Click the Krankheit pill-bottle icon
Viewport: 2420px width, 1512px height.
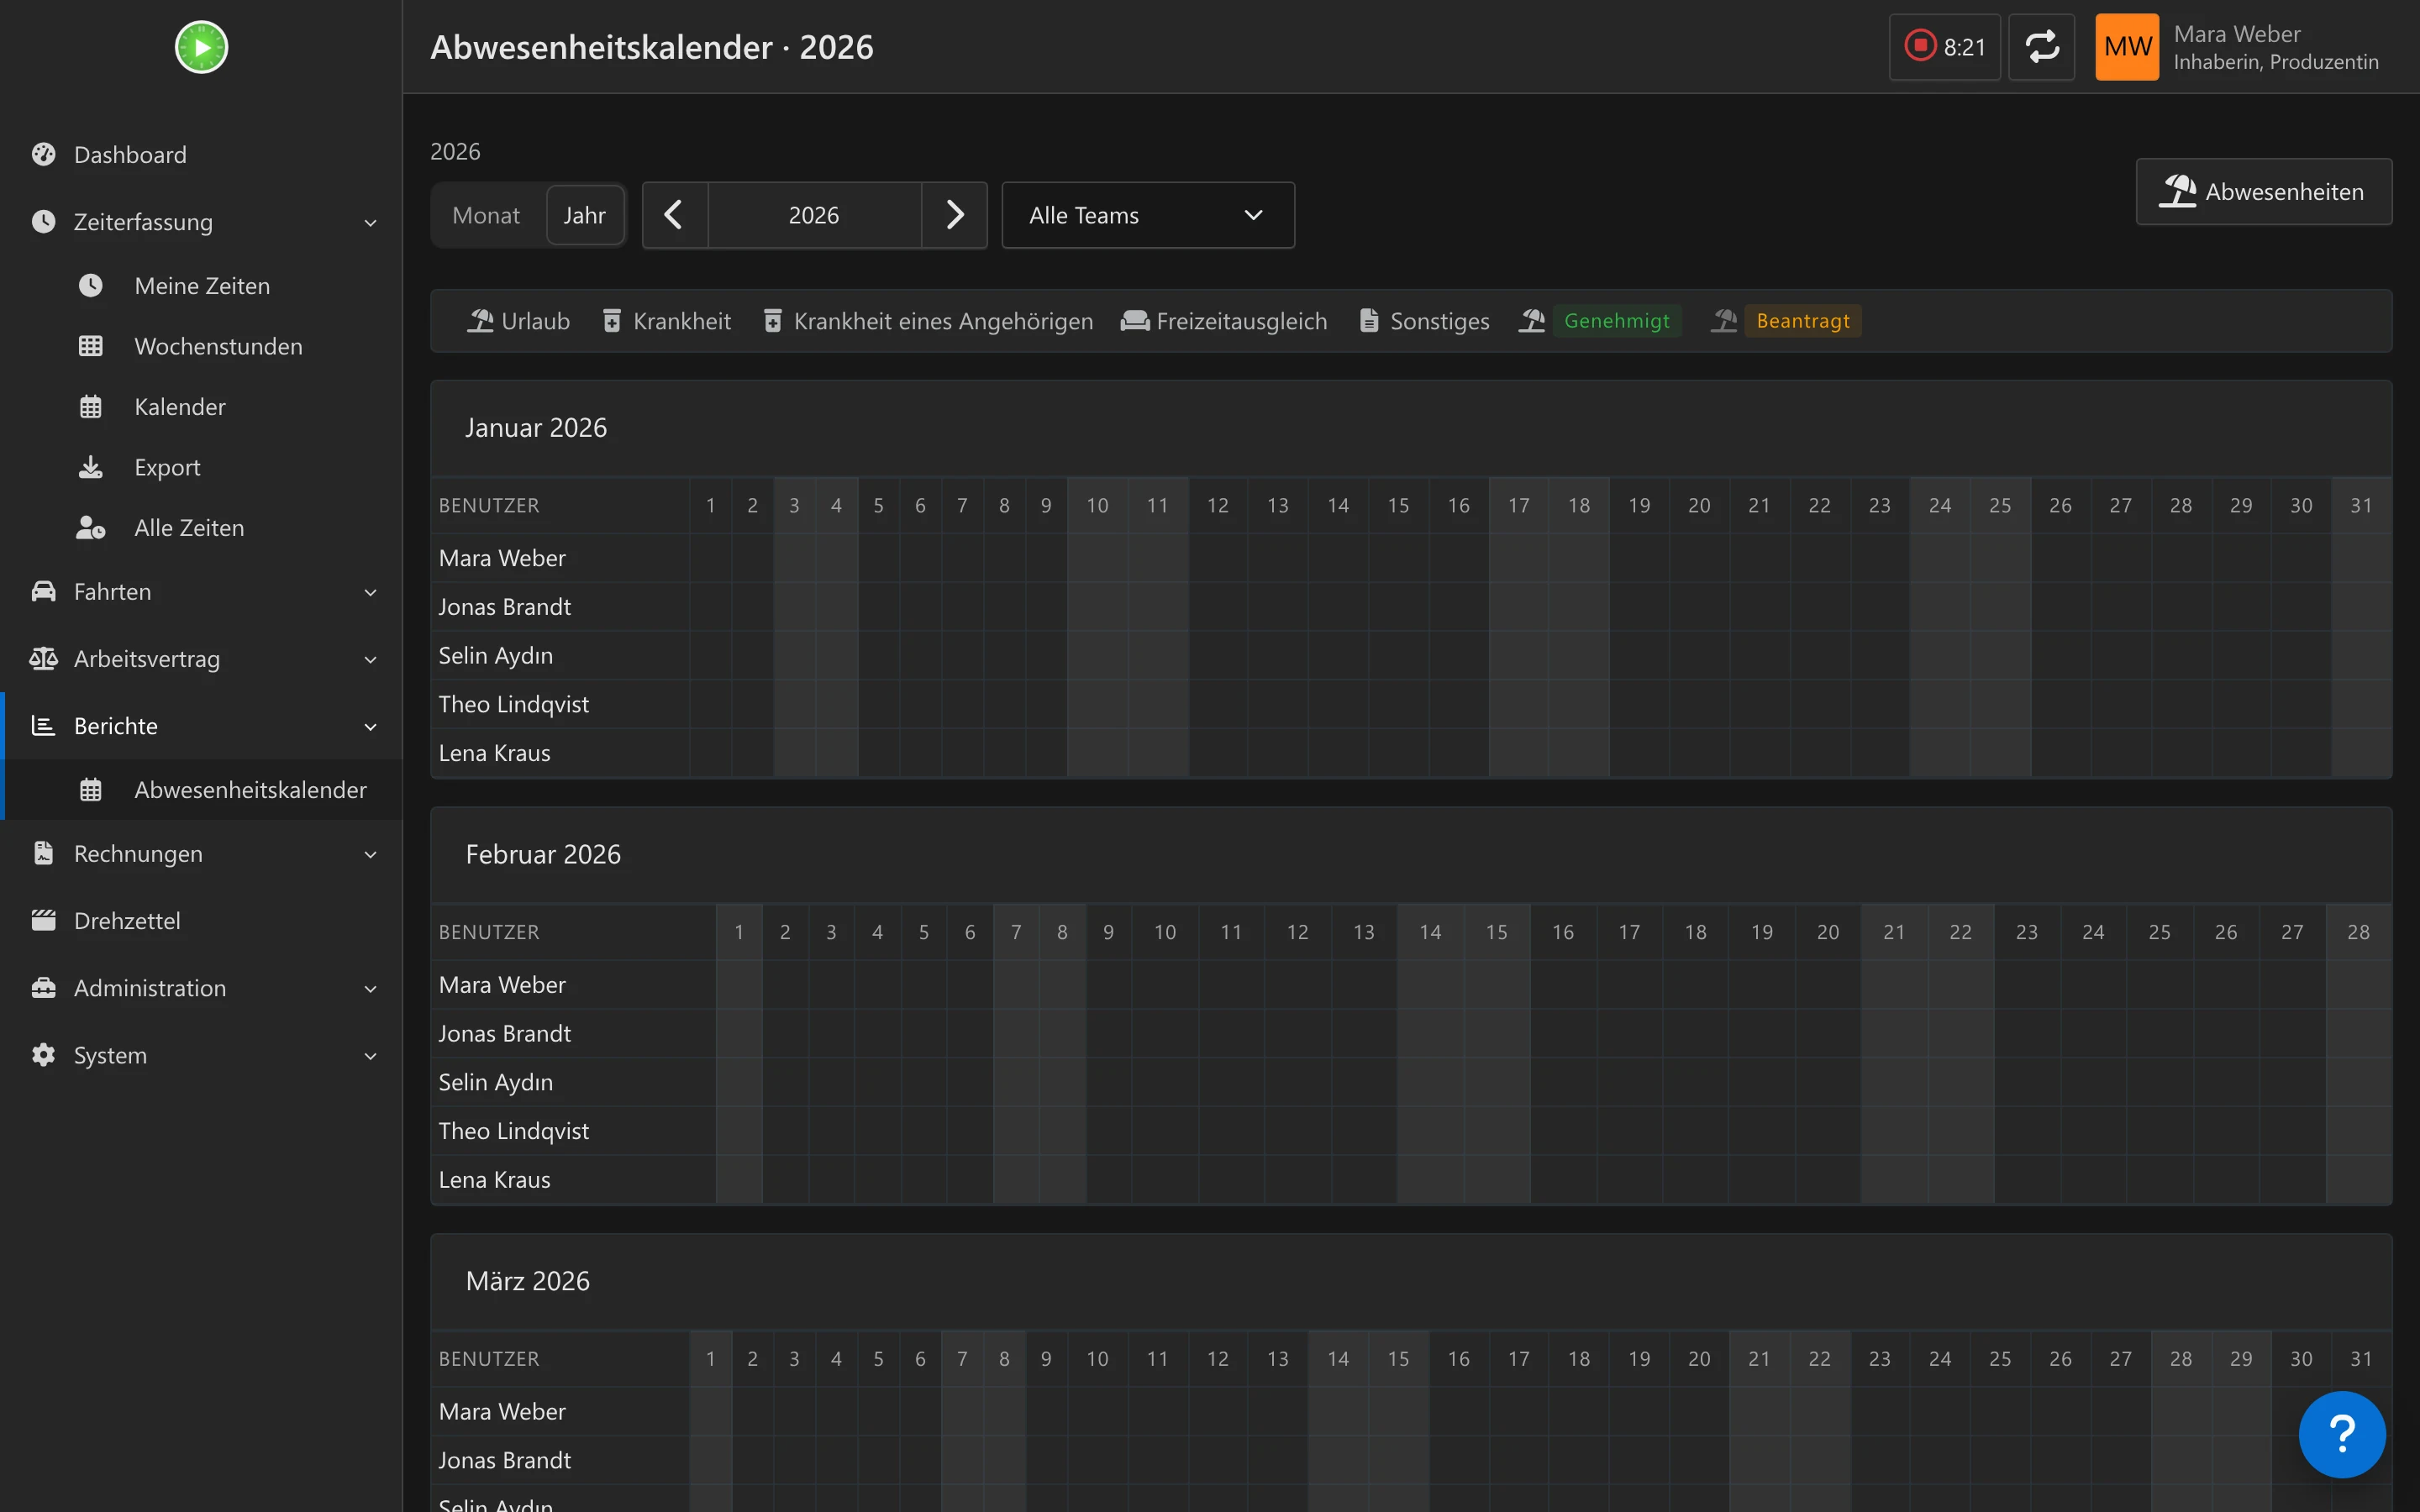click(x=612, y=321)
